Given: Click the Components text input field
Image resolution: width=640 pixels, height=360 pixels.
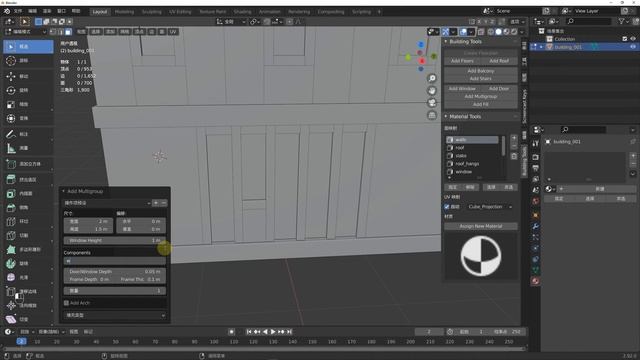Looking at the screenshot, I should point(115,261).
